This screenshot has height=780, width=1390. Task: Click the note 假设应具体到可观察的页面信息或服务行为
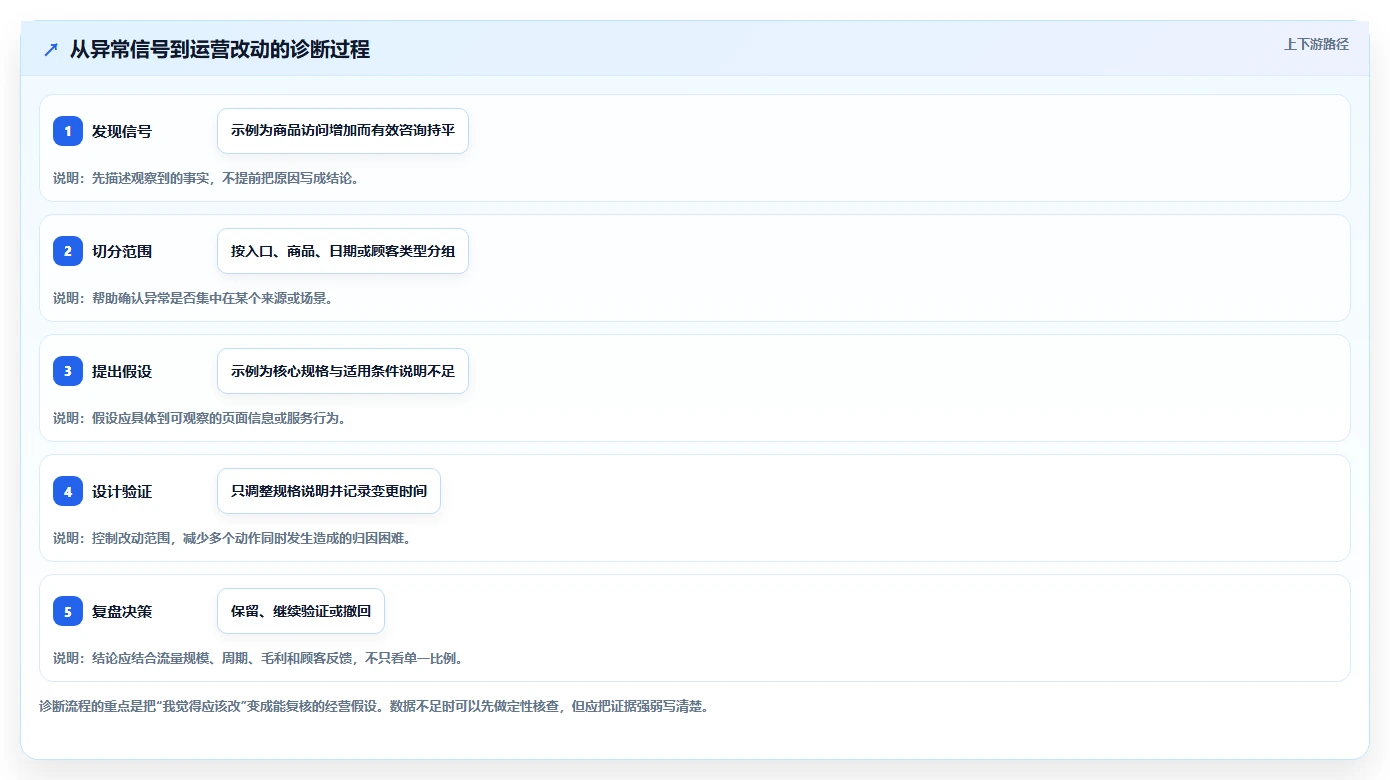coord(219,418)
